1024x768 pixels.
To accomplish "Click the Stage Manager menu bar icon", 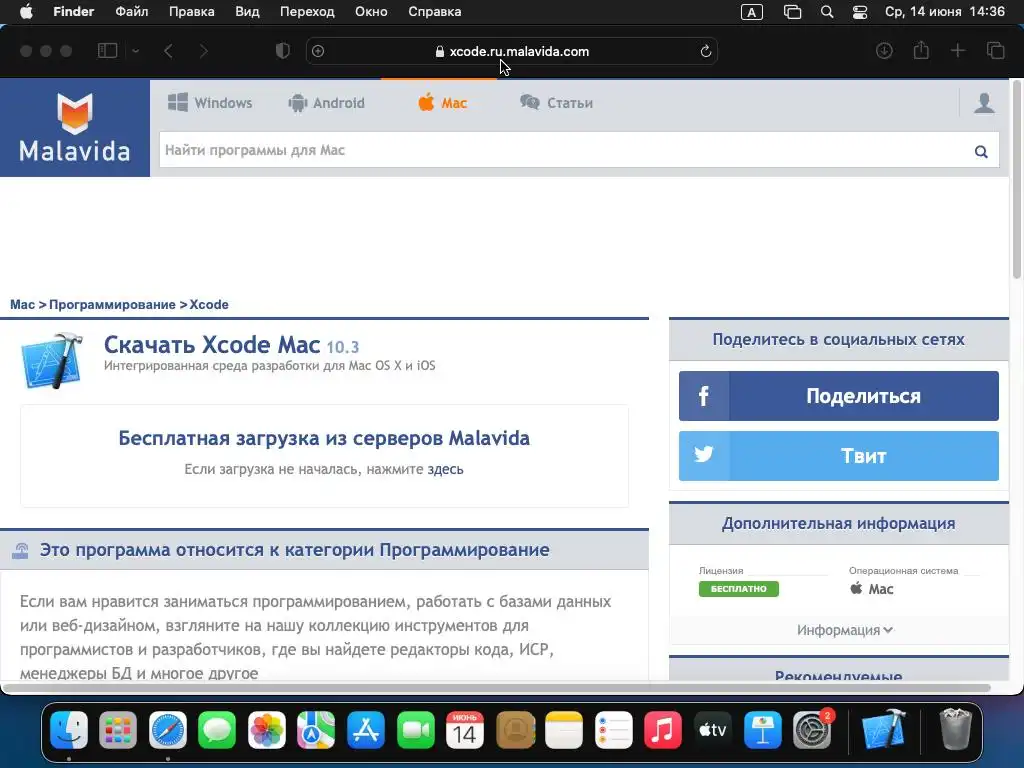I will pos(792,12).
